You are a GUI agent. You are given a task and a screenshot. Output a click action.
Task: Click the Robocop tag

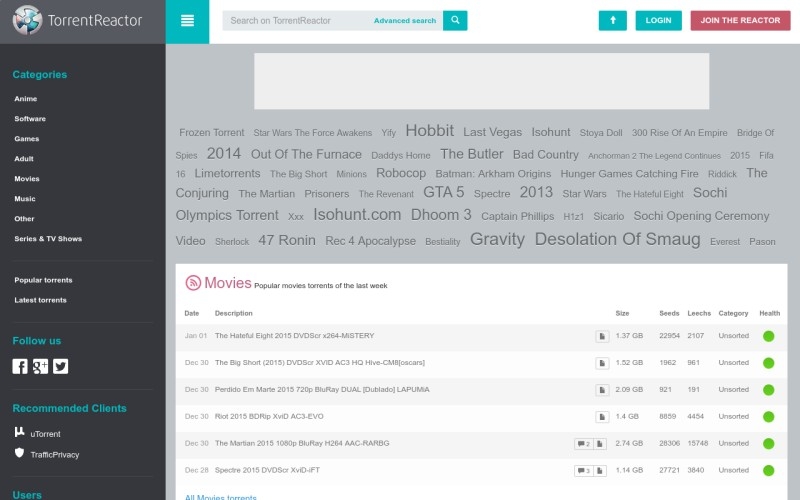point(401,173)
